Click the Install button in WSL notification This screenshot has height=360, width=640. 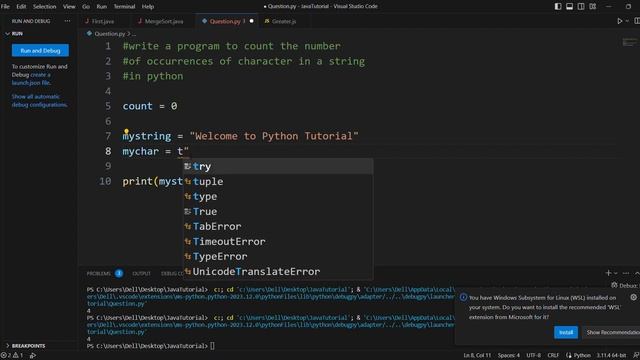[566, 332]
